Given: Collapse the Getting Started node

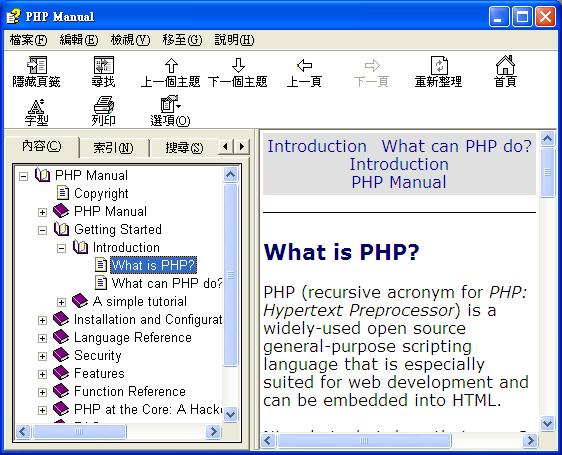Looking at the screenshot, I should click(x=42, y=230).
